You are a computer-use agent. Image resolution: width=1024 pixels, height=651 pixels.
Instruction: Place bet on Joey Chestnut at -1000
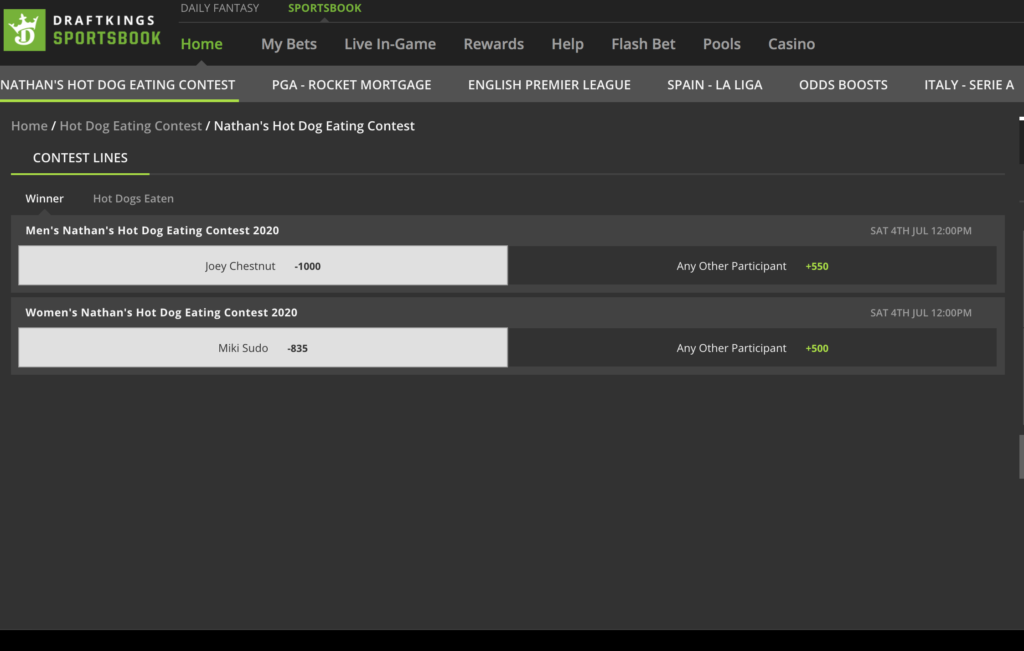point(262,266)
